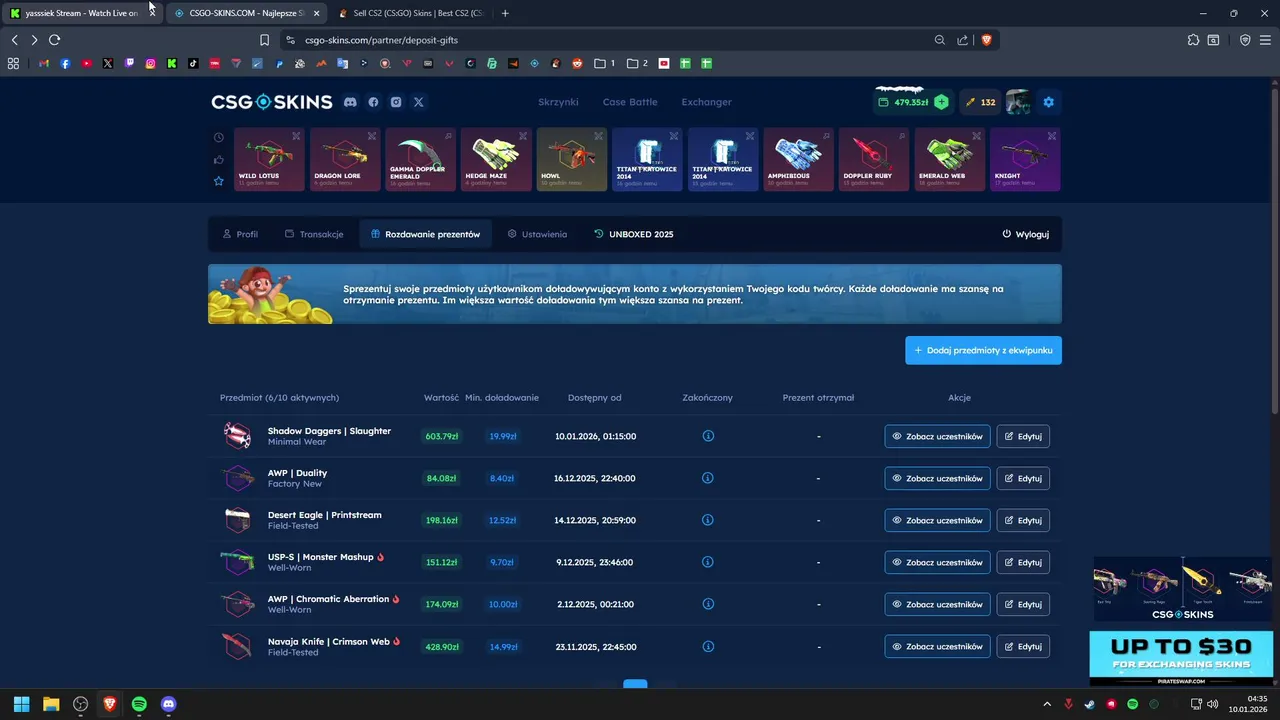
Task: Open File Explorer from the taskbar
Action: tap(51, 704)
